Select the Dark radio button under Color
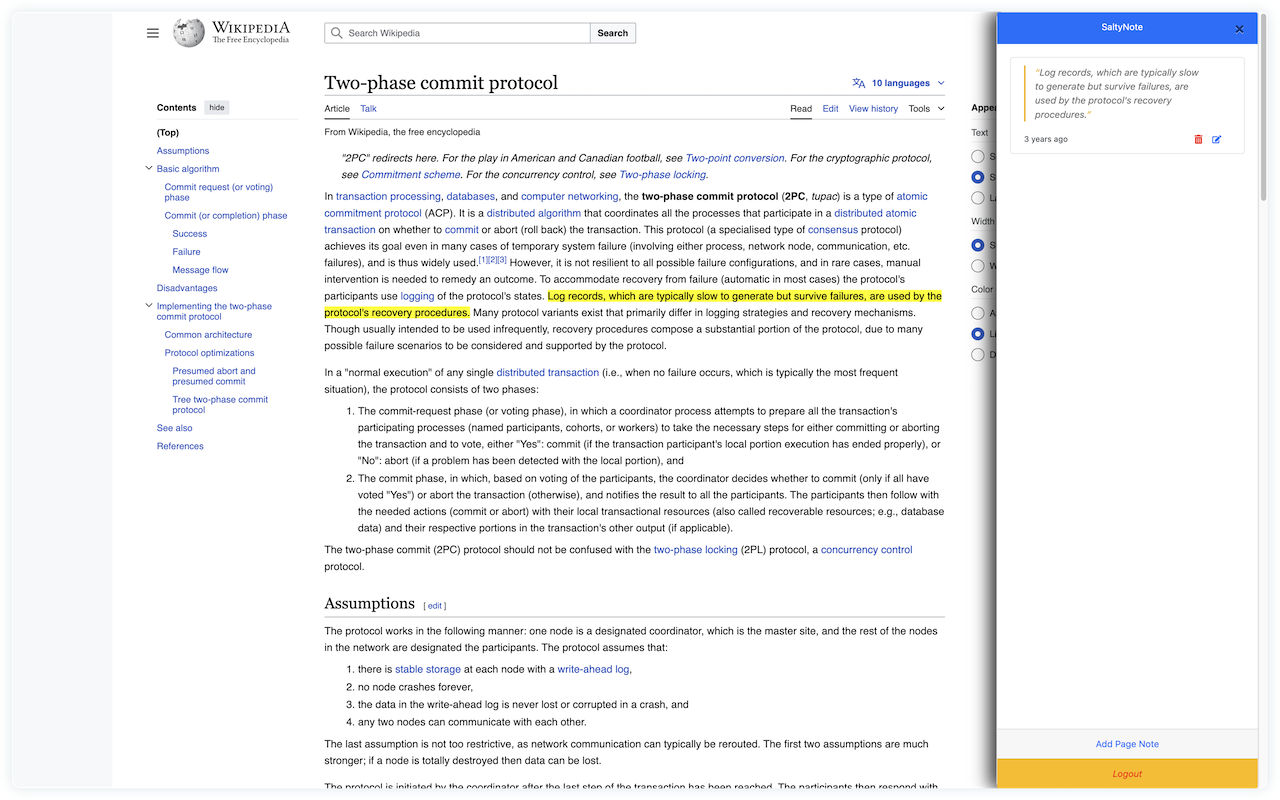This screenshot has width=1280, height=800. tap(978, 354)
